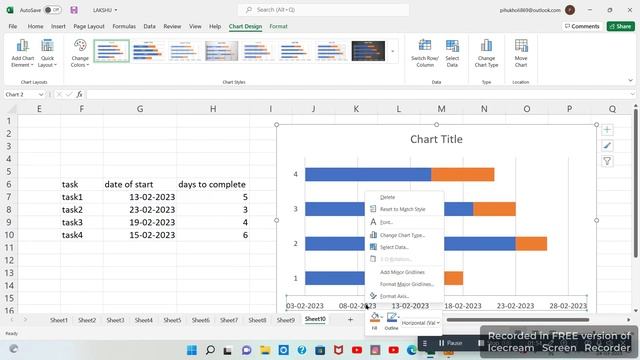640x360 pixels.
Task: Click Fill paint bucket in mini toolbar
Action: click(374, 317)
